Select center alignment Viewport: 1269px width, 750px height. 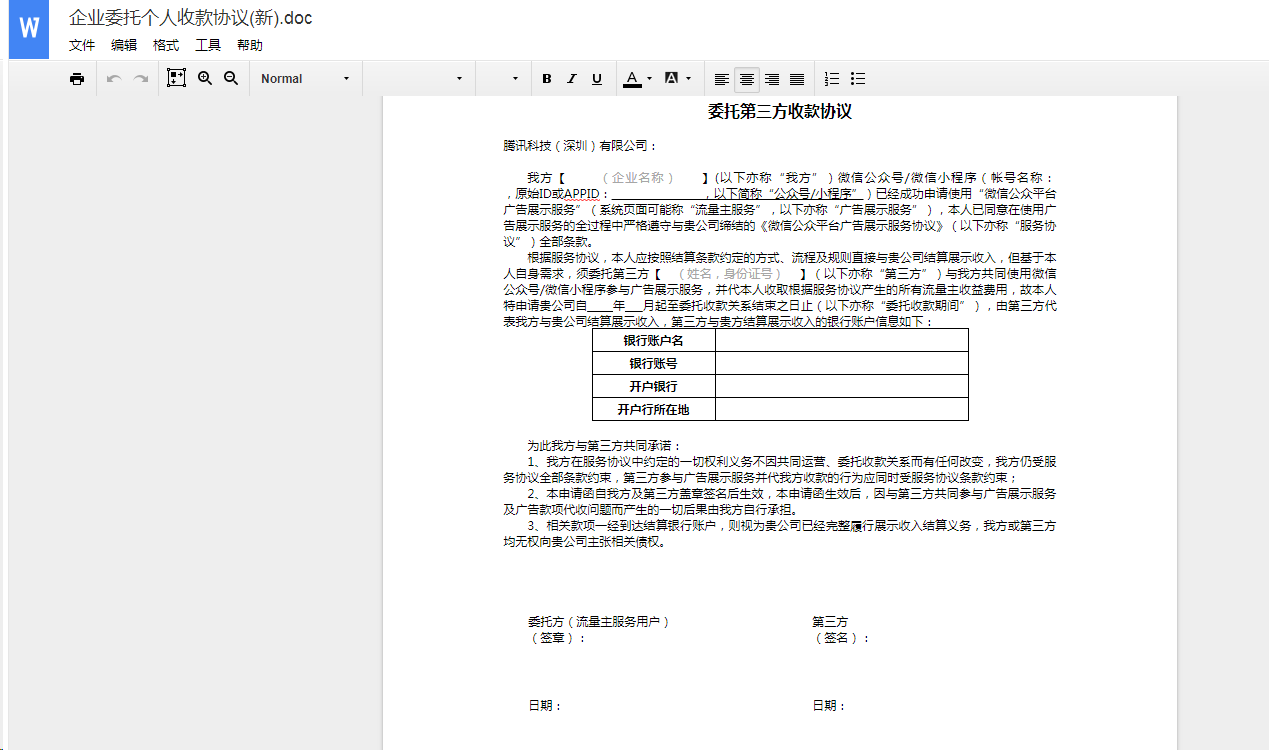point(747,79)
